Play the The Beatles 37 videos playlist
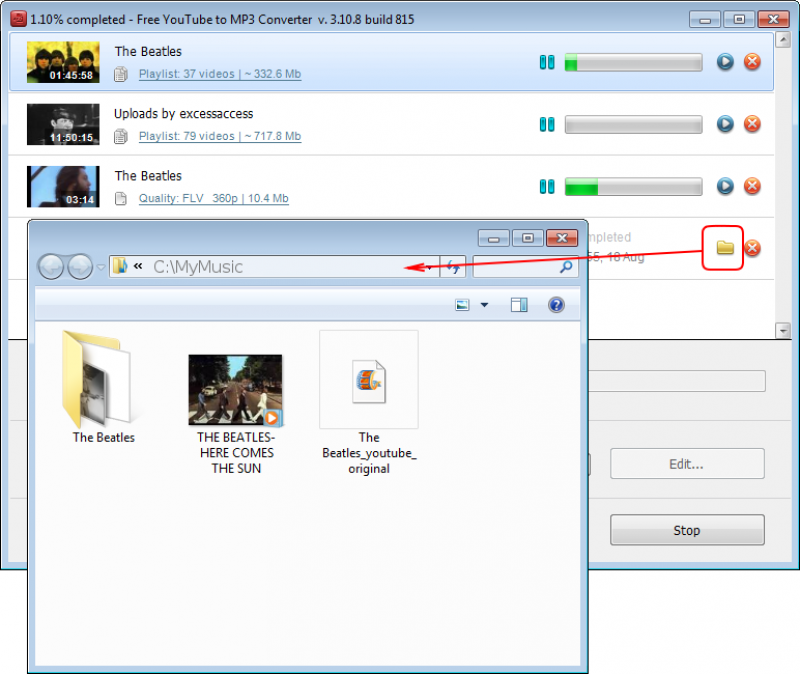This screenshot has width=800, height=674. 725,62
